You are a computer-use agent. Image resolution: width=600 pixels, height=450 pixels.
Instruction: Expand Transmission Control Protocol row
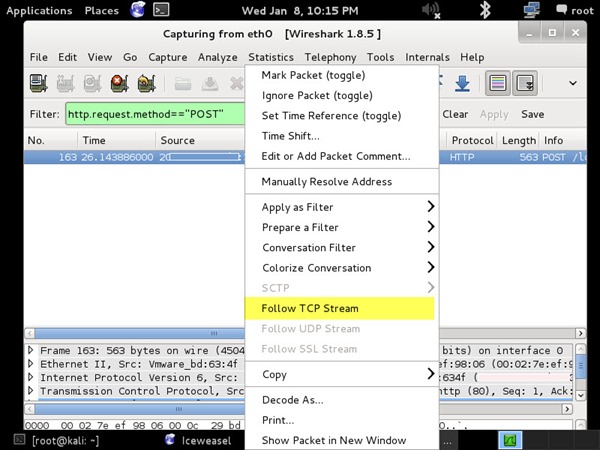[x=31, y=391]
